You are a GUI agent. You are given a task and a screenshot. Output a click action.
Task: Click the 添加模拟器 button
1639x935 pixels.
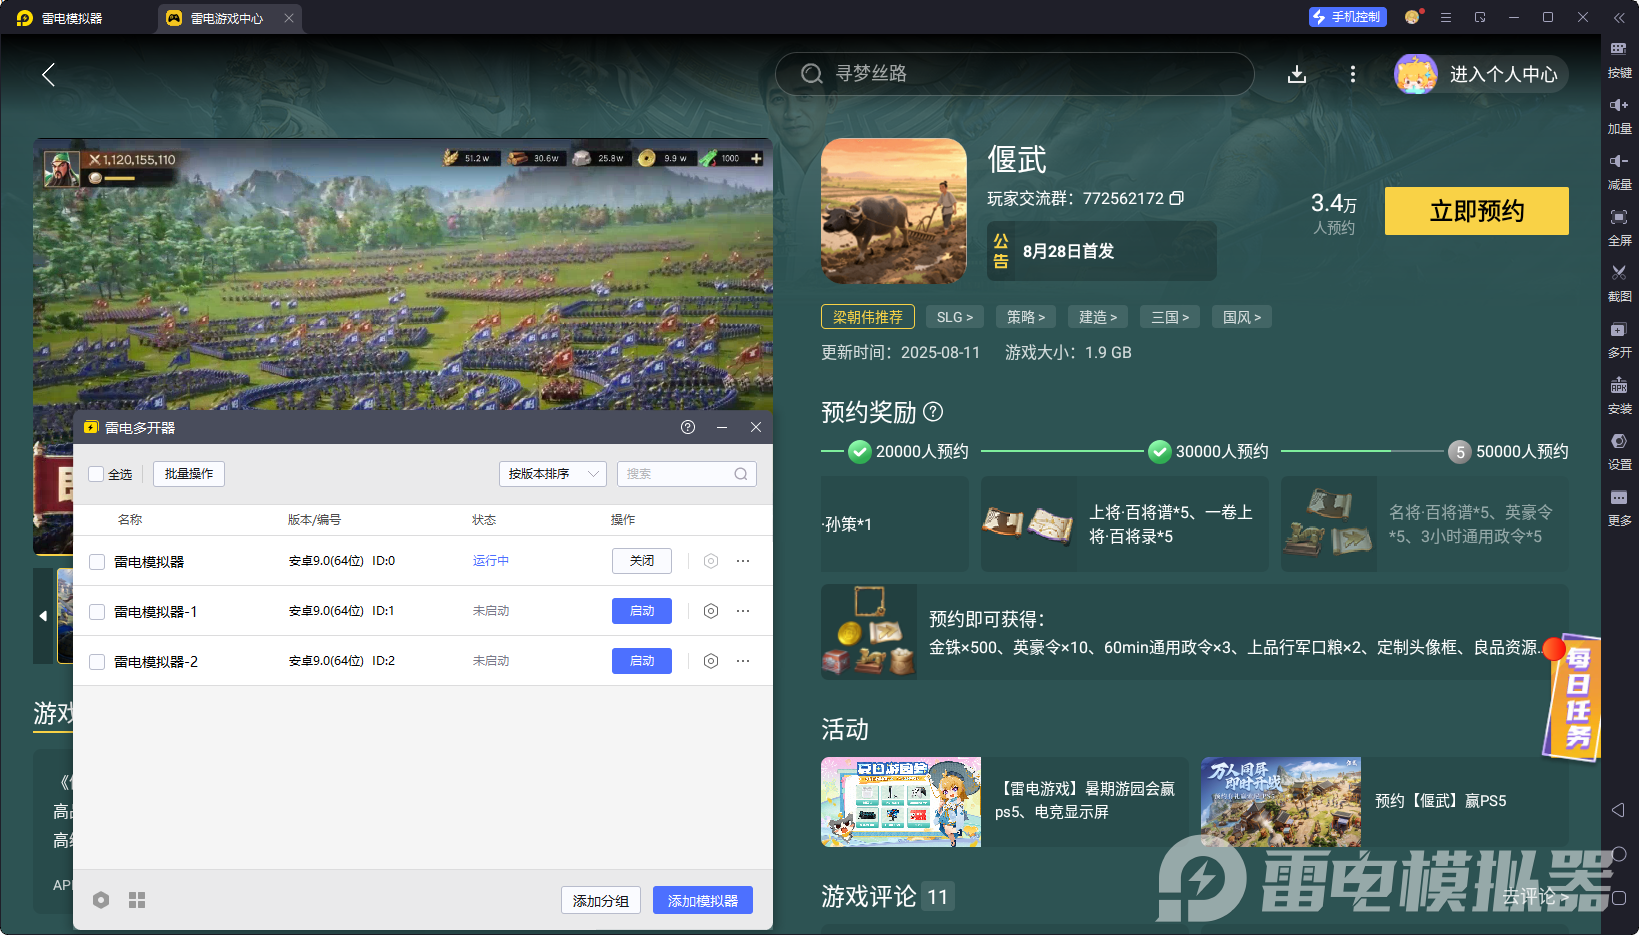(x=703, y=900)
